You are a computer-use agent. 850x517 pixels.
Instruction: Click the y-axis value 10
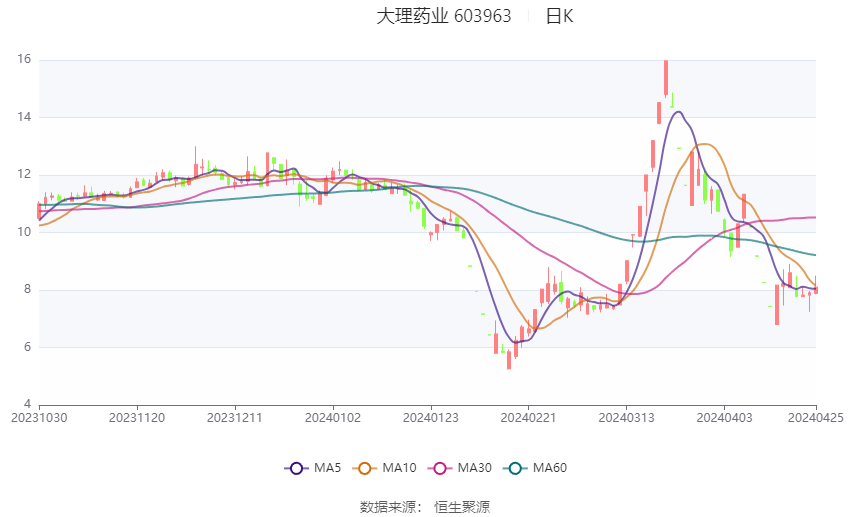[24, 232]
